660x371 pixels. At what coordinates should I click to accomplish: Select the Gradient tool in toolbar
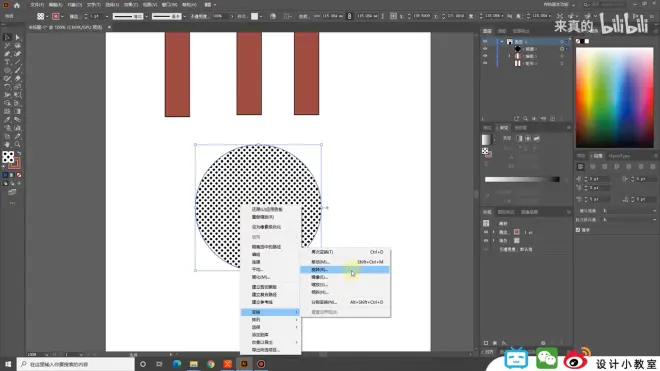(x=18, y=112)
